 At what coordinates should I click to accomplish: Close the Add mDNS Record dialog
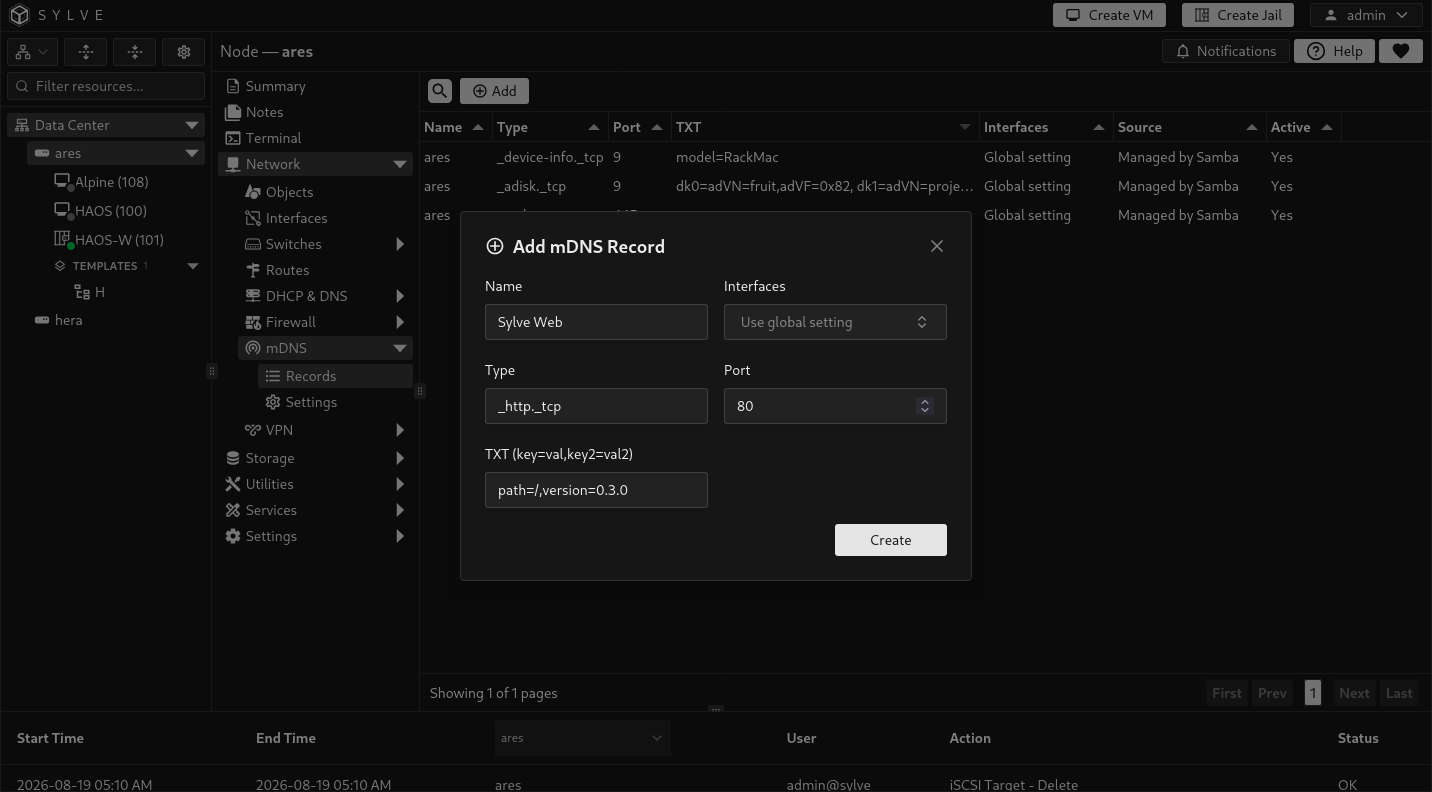[937, 246]
